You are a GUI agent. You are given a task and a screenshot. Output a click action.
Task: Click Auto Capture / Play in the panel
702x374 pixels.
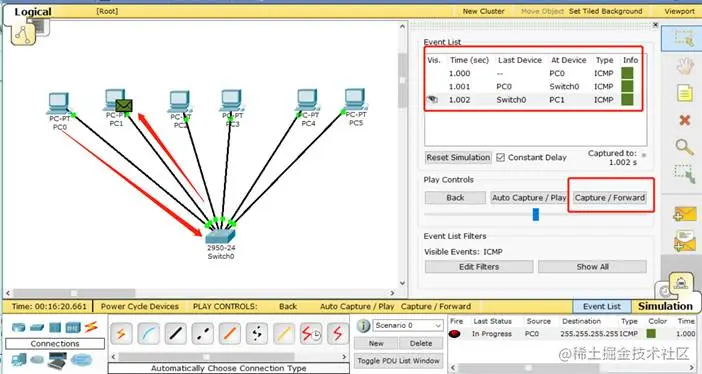529,198
